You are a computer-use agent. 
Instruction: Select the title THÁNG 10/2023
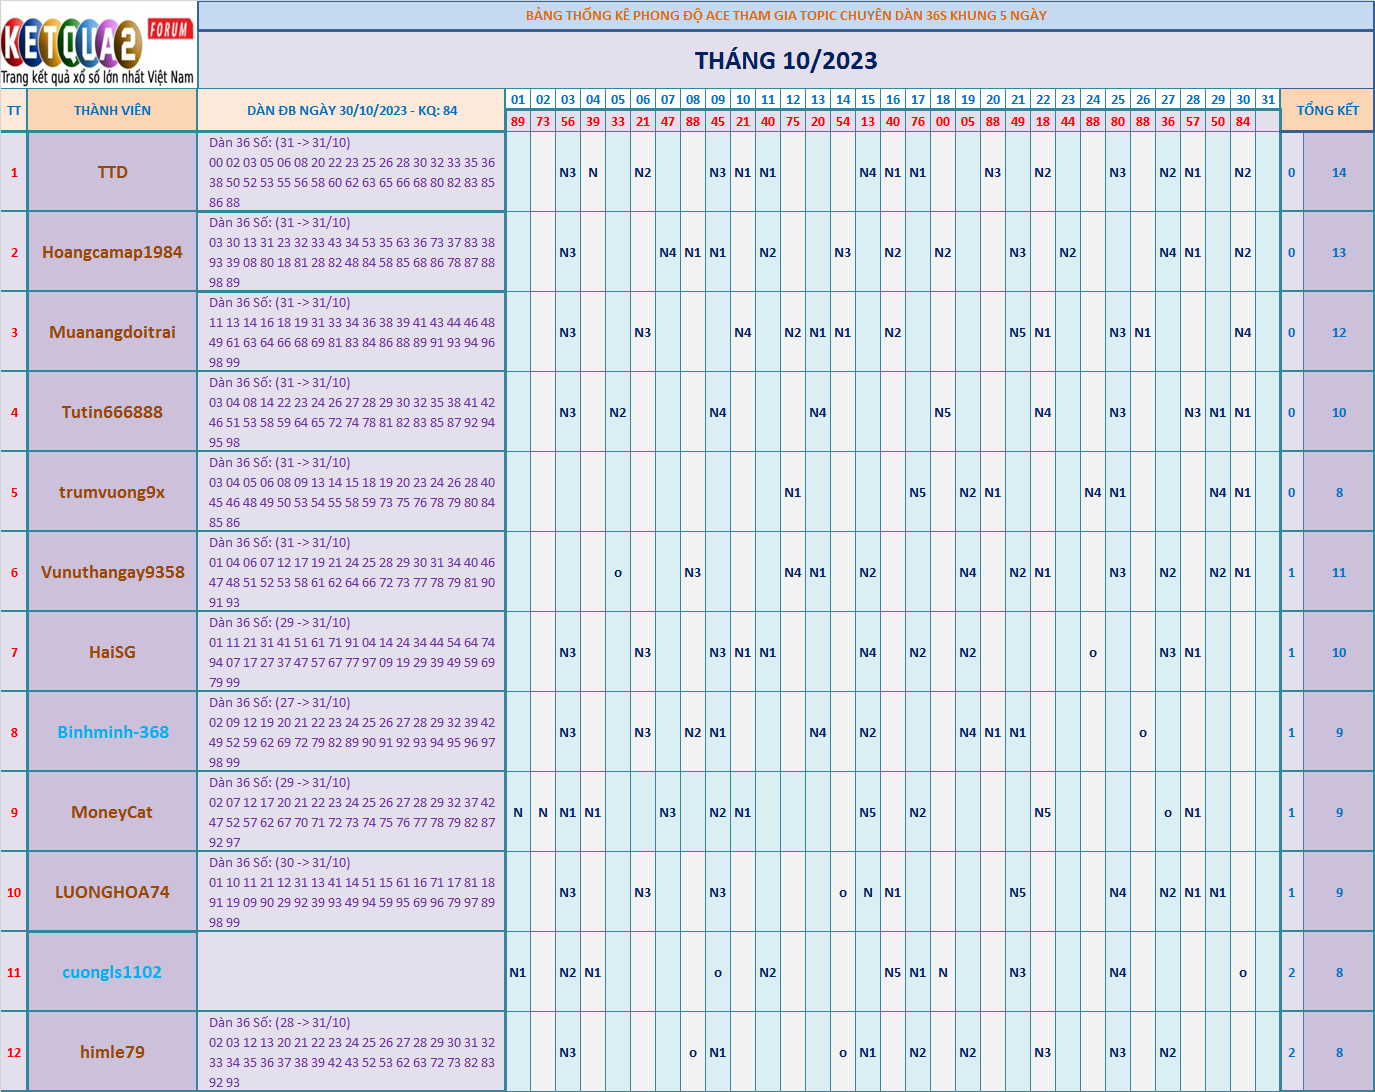[786, 61]
